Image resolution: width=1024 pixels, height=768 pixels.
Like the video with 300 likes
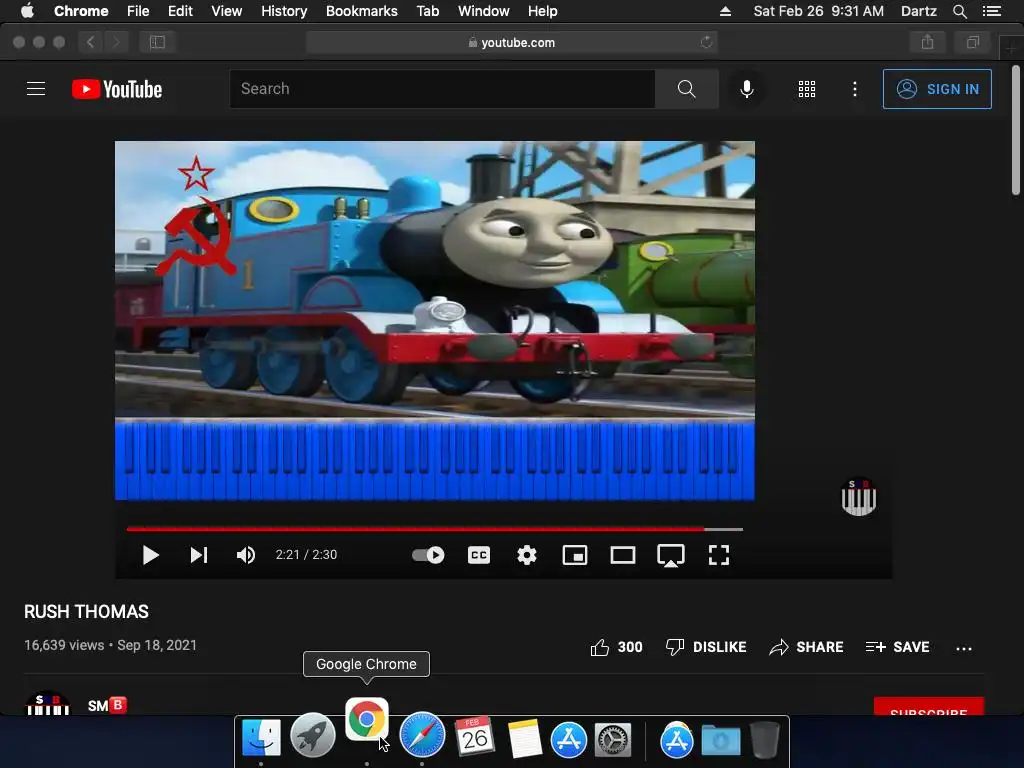(616, 647)
